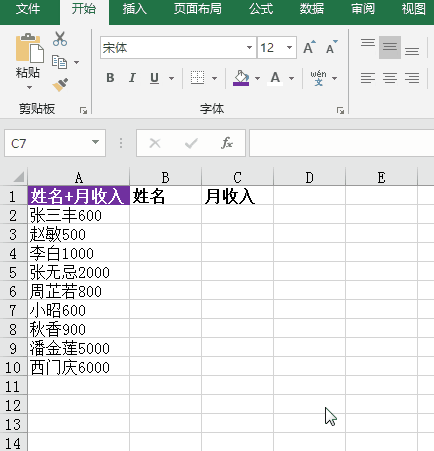This screenshot has height=451, width=434.
Task: Open the Paste options dropdown arrow
Action: pyautogui.click(x=29, y=88)
